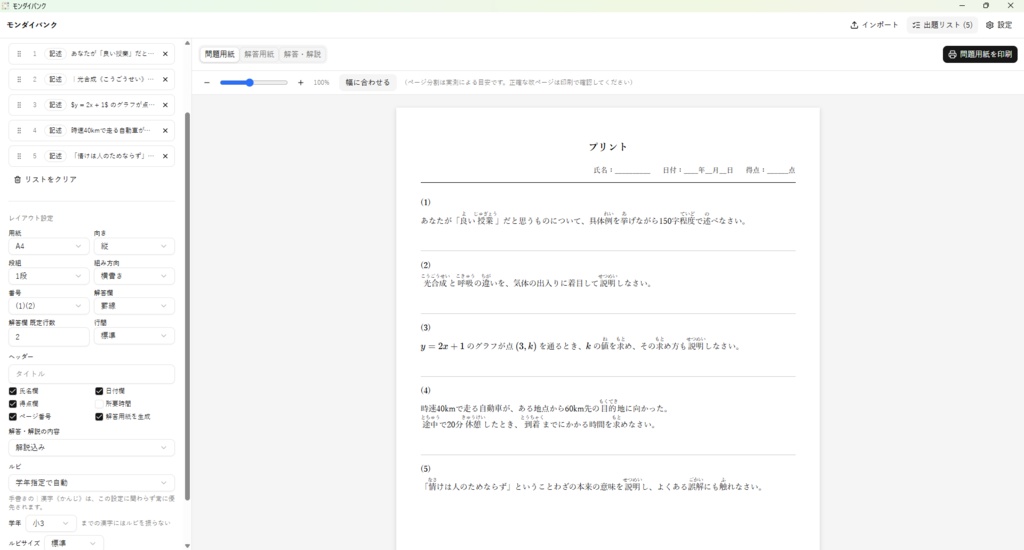The width and height of the screenshot is (1024, 550).
Task: Remove question 5 (情けは人のためならず) from list
Action: click(x=165, y=156)
